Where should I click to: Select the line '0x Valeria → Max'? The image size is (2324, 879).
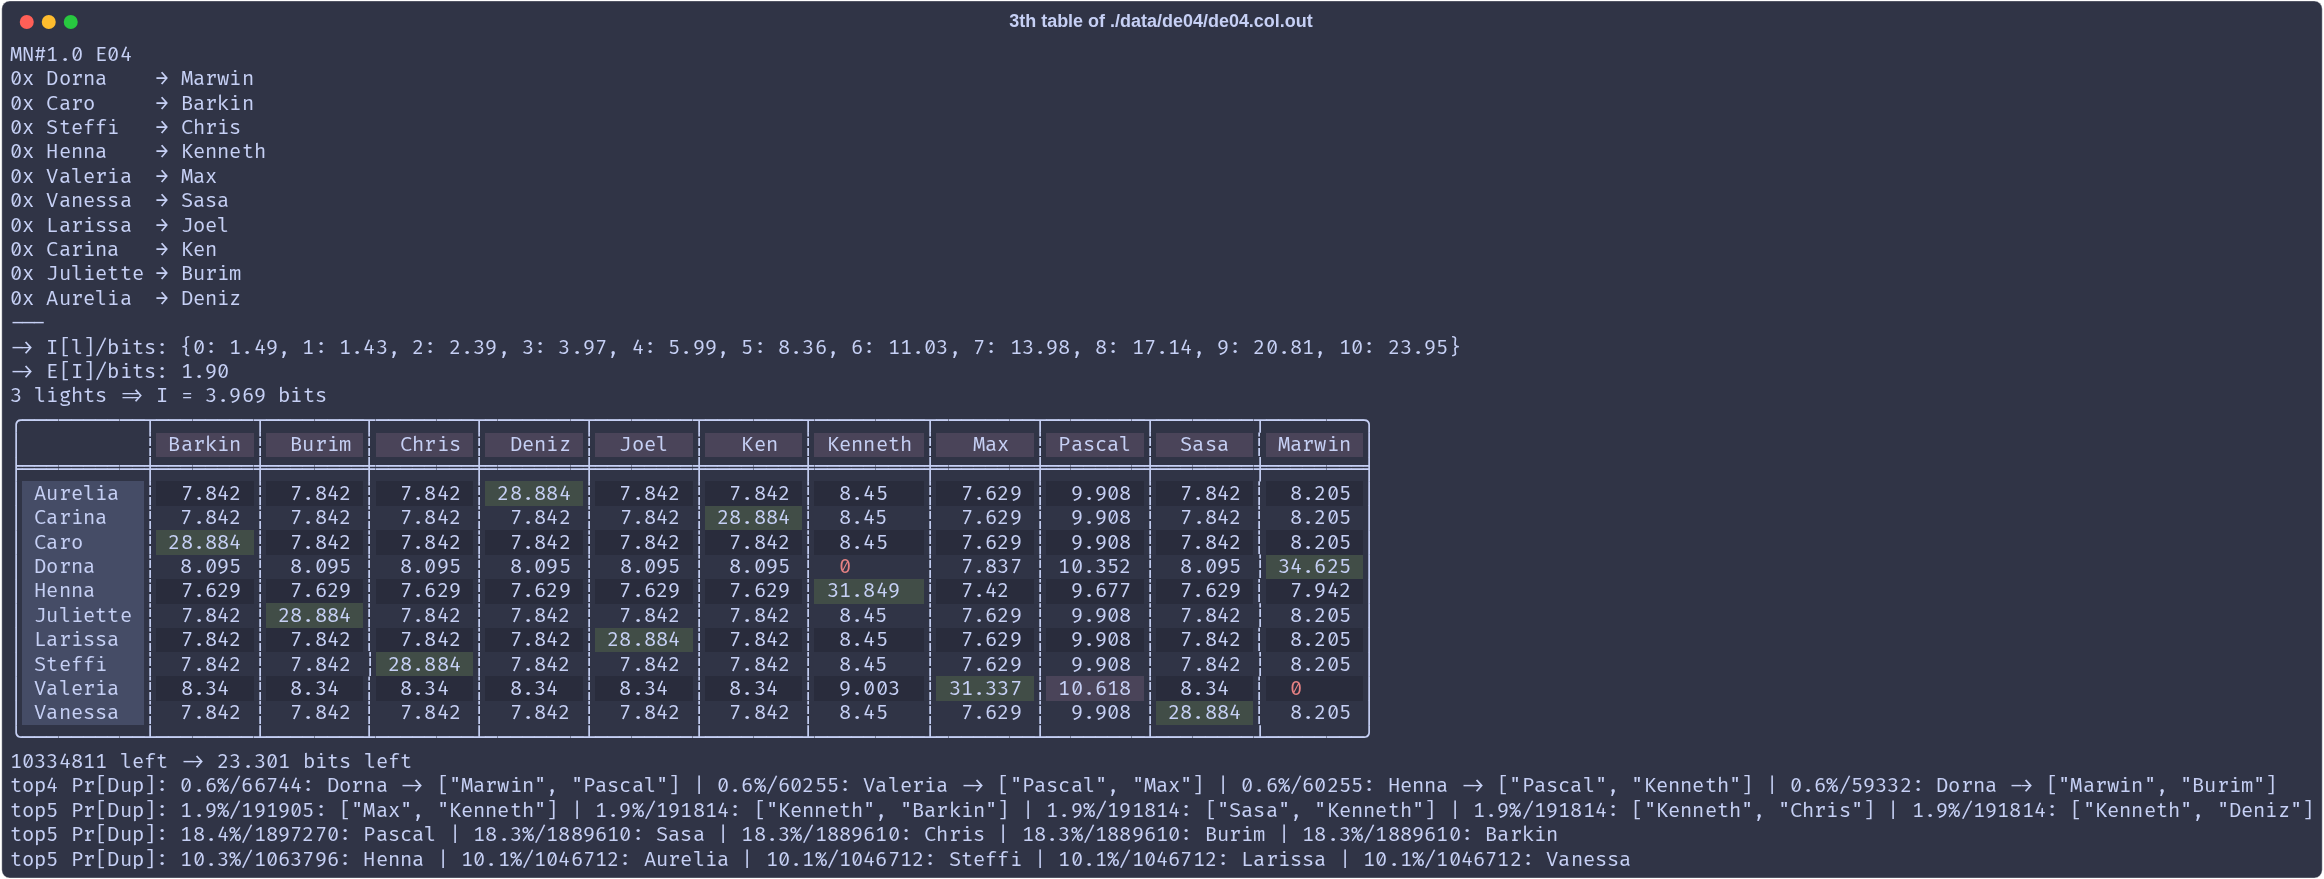click(113, 176)
